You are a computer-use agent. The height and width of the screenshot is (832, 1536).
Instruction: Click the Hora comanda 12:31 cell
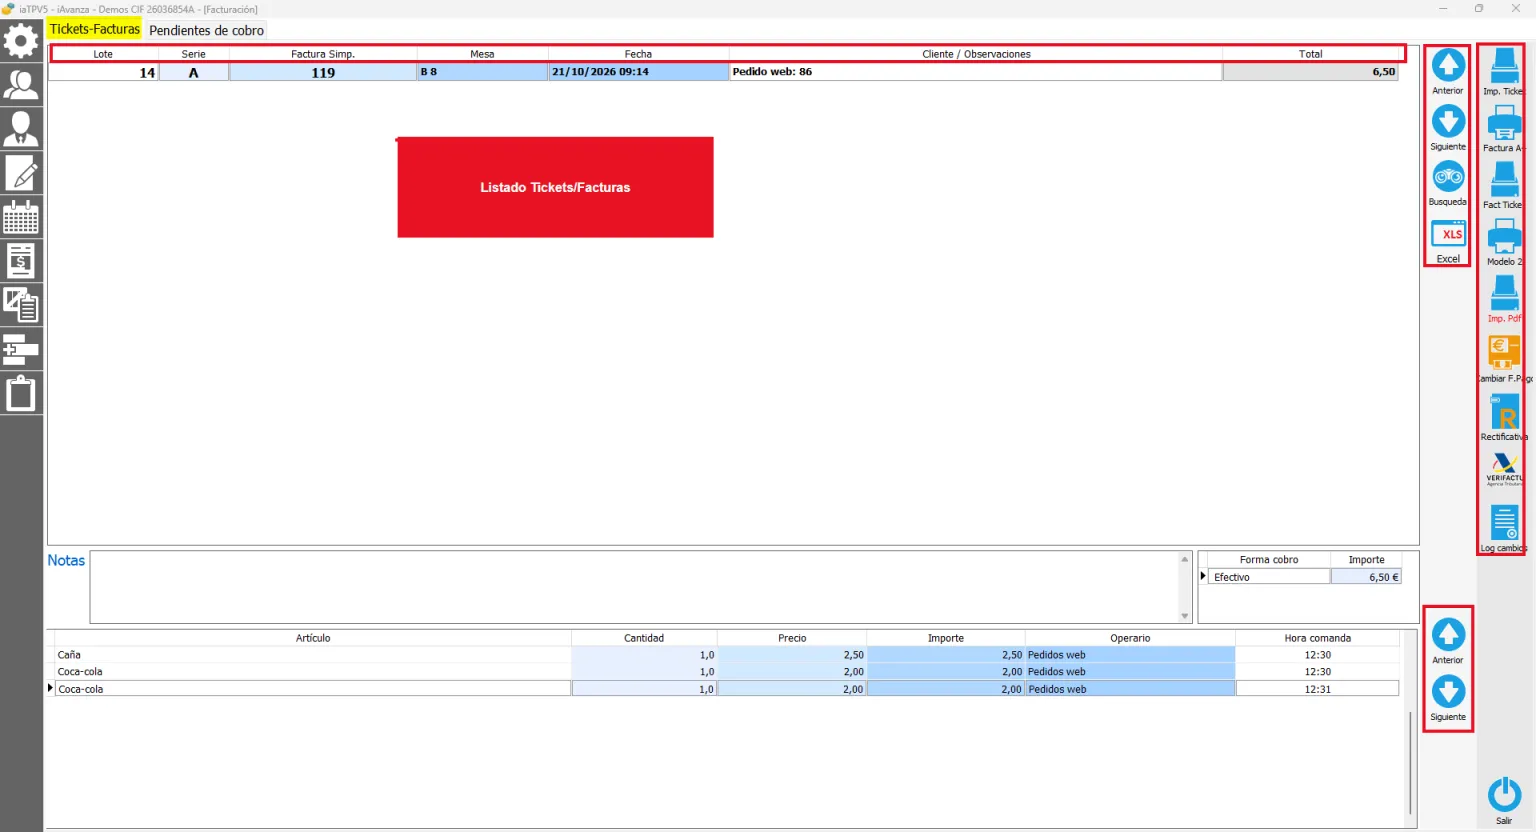click(x=1317, y=689)
